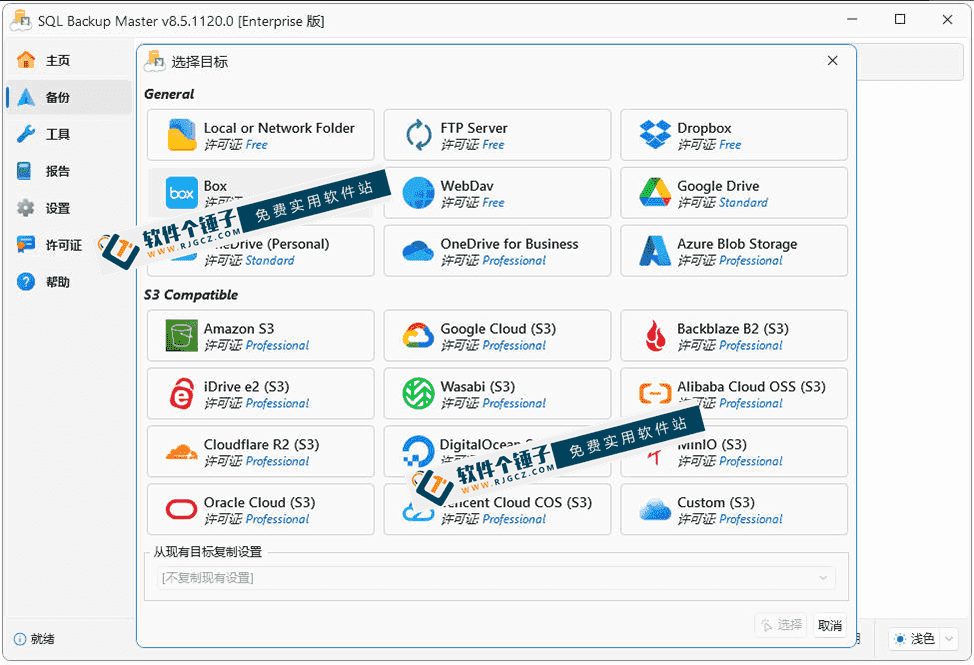The image size is (974, 665).
Task: Select the OneDrive for Business cloud icon
Action: (418, 251)
